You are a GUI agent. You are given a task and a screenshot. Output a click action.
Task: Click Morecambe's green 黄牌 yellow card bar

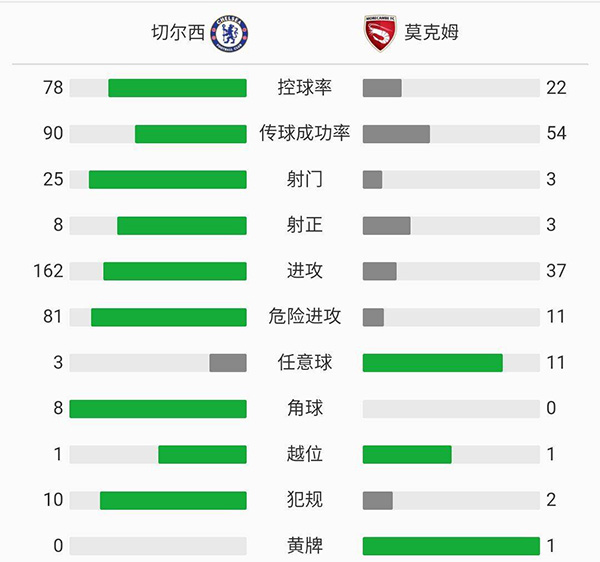[451, 546]
